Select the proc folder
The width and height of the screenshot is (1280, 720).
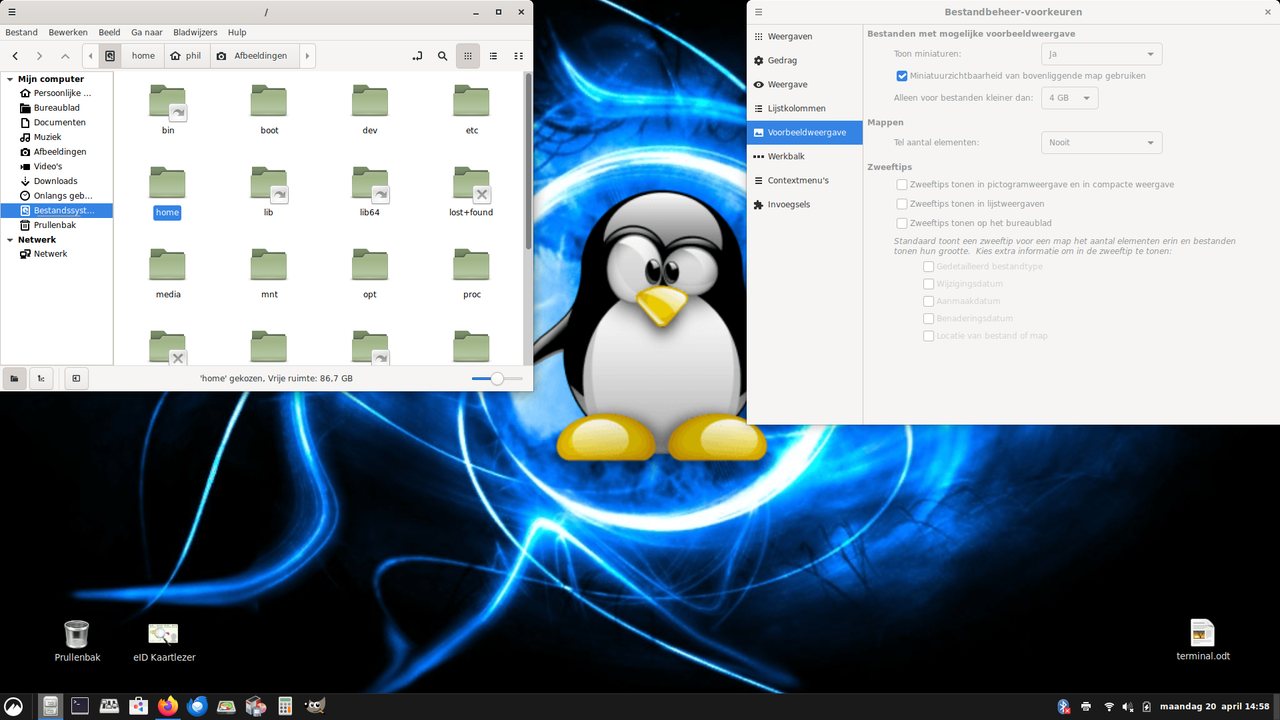[x=472, y=273]
